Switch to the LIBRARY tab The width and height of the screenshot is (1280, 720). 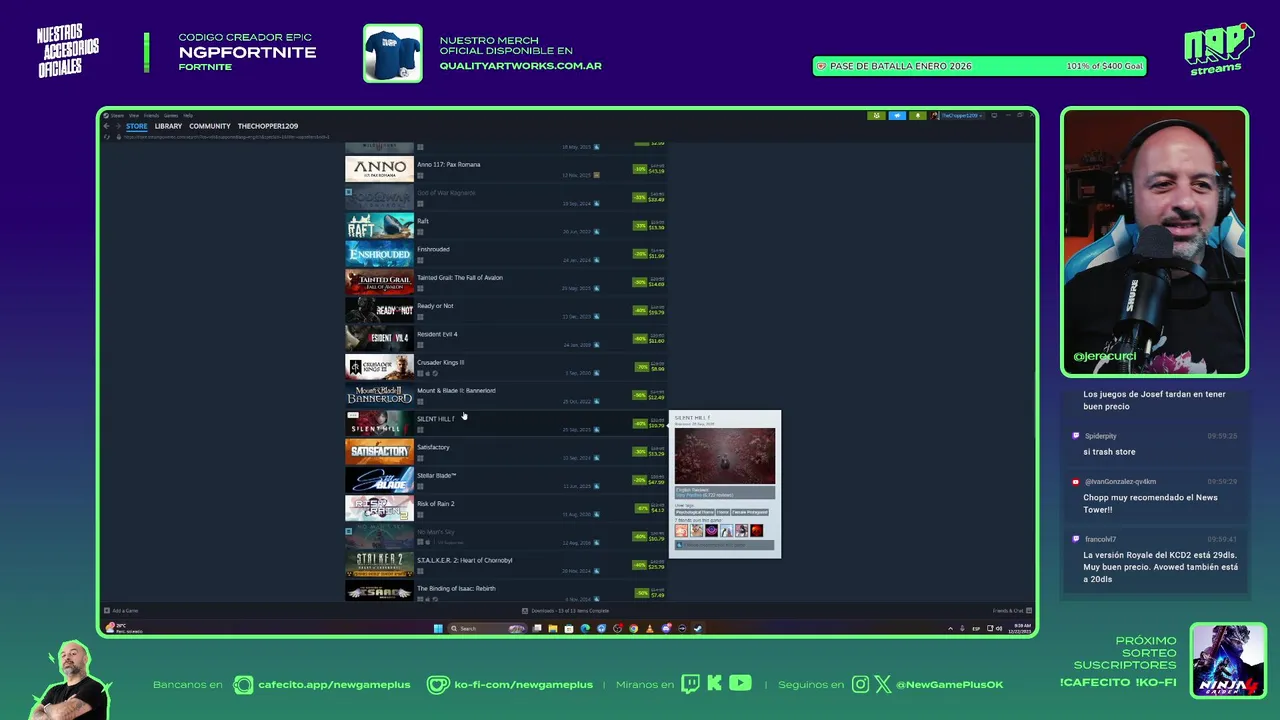coord(168,126)
